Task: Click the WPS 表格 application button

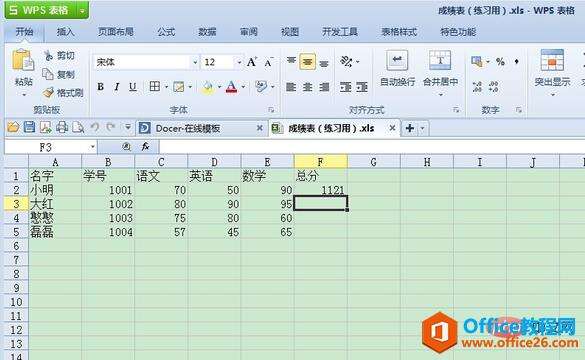Action: 40,10
